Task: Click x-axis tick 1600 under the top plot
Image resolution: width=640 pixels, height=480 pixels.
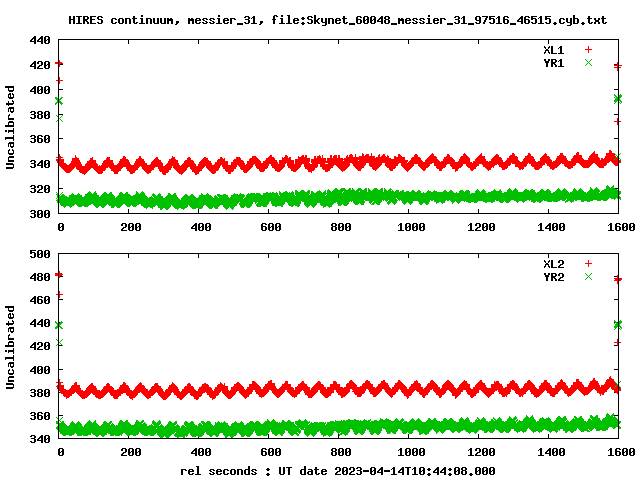Action: pyautogui.click(x=621, y=227)
